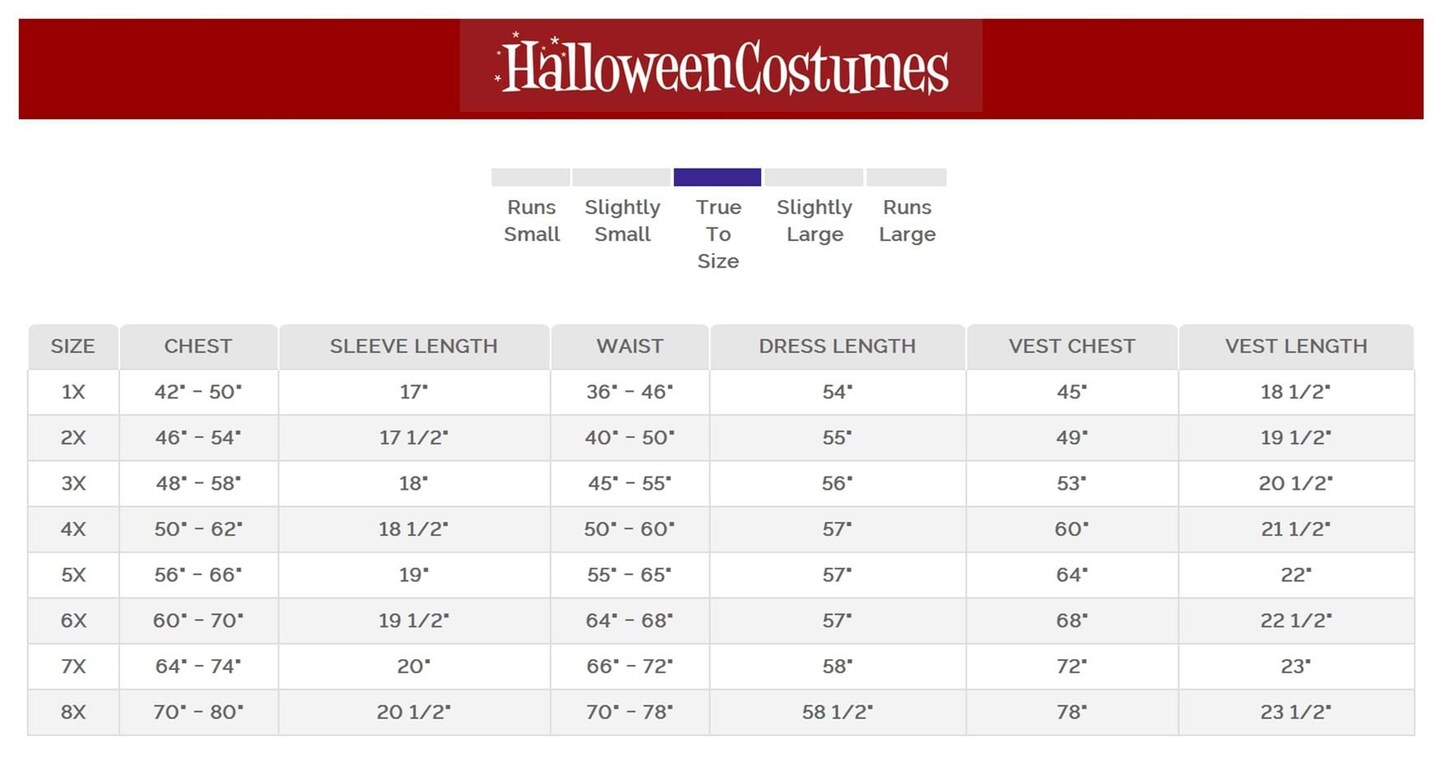Click the VEST CHEST column header
1440x763 pixels.
1072,346
